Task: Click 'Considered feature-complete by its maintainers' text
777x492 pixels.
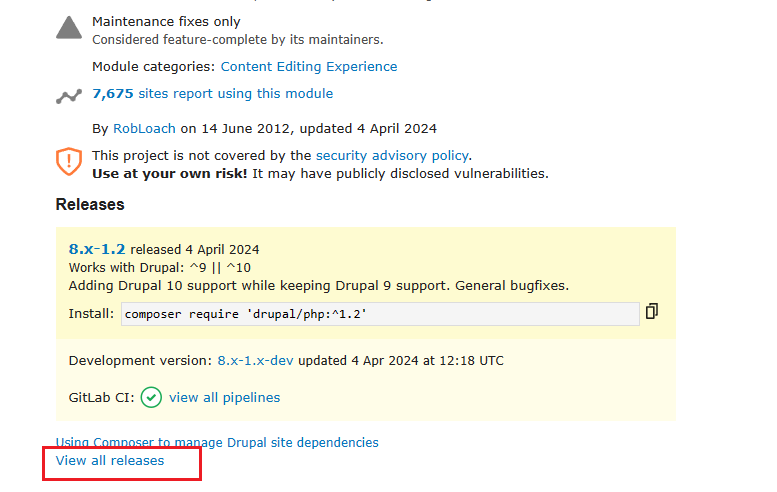Action: [238, 40]
